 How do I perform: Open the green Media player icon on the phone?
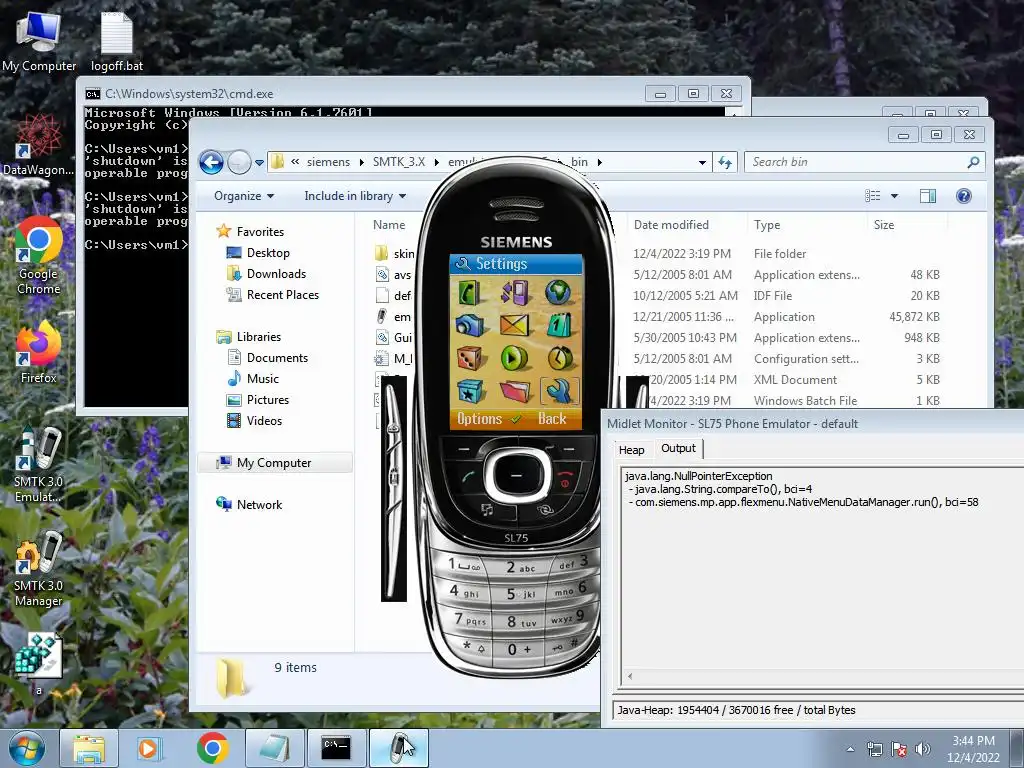pos(515,358)
